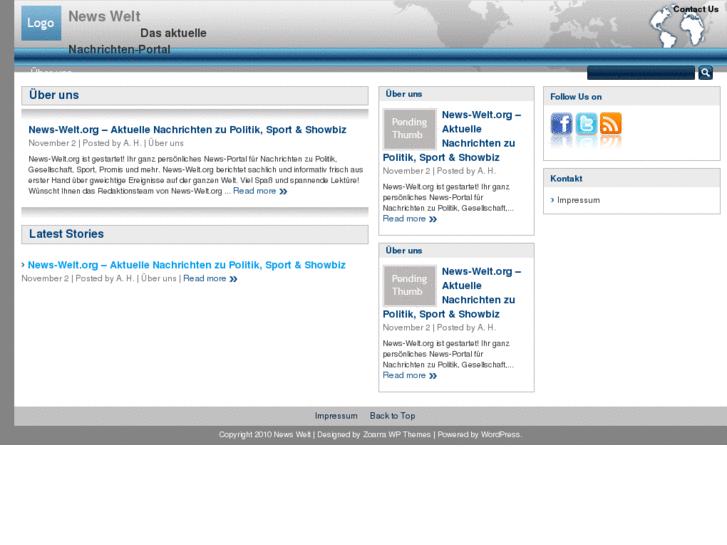The image size is (727, 545).
Task: Open the RSS feed icon
Action: click(611, 124)
